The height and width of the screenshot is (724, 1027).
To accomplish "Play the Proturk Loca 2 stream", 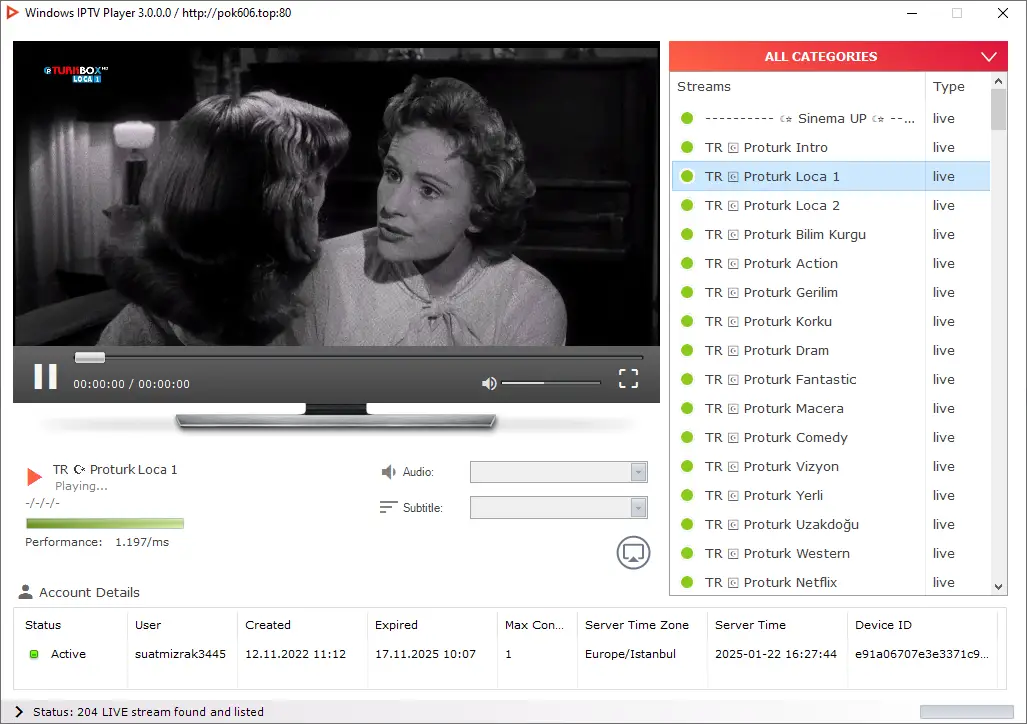I will [831, 205].
